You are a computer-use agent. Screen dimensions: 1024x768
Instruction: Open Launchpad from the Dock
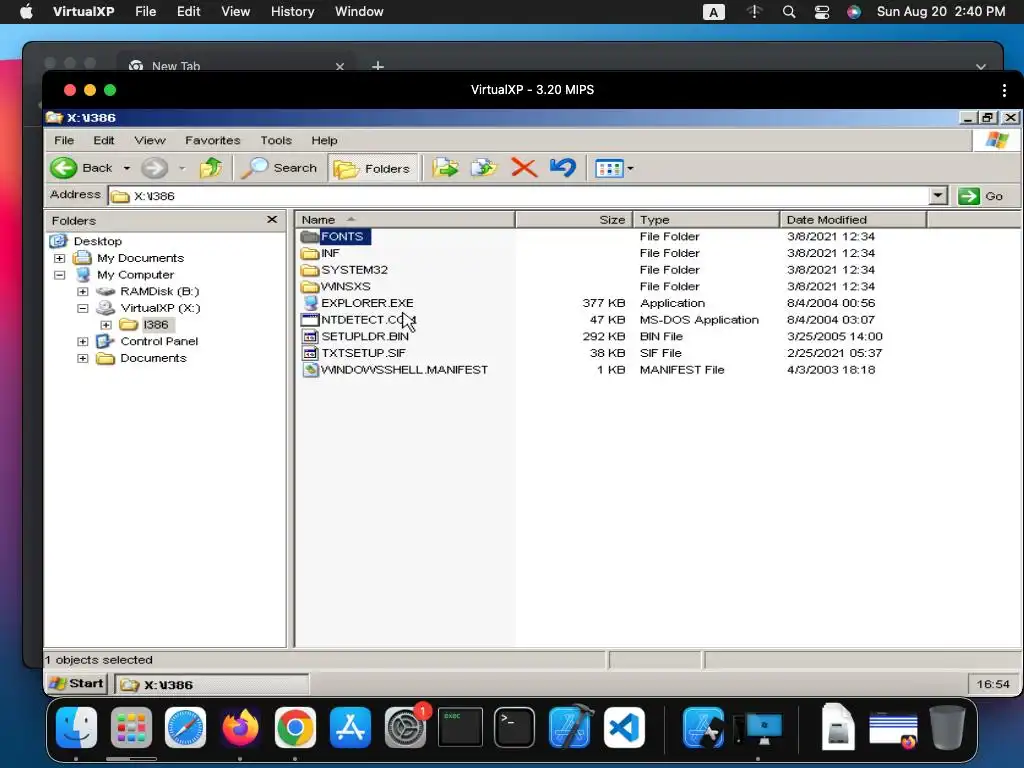131,728
